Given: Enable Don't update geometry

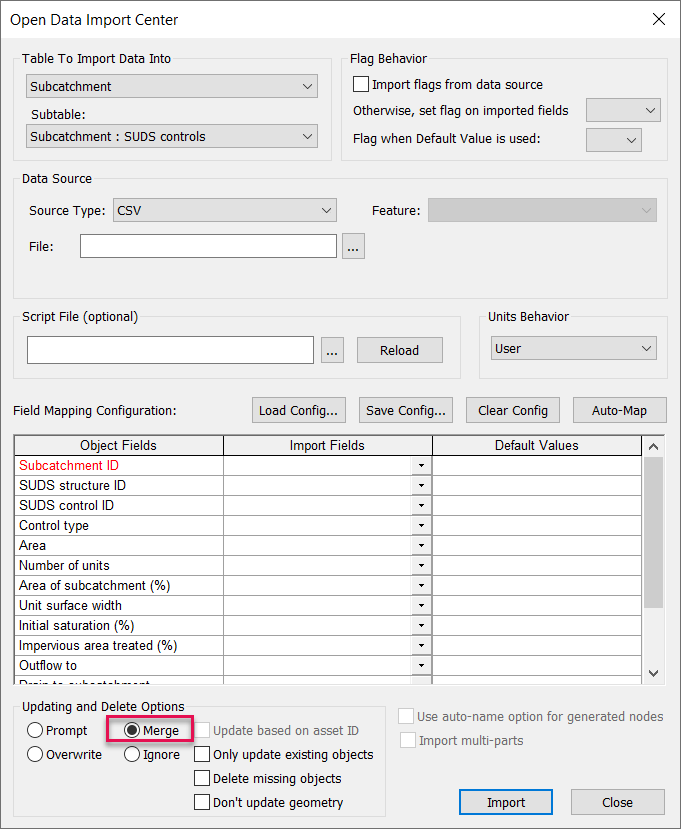Looking at the screenshot, I should [202, 802].
